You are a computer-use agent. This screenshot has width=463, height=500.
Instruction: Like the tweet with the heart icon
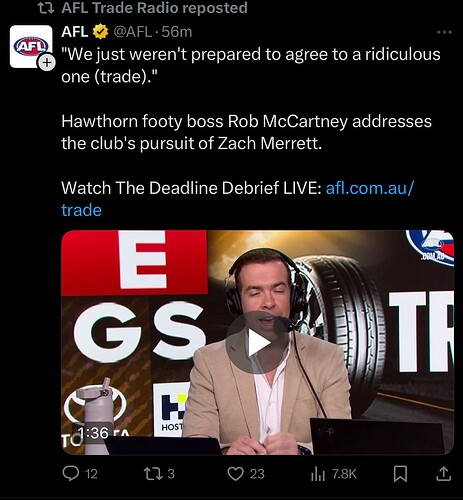235,474
